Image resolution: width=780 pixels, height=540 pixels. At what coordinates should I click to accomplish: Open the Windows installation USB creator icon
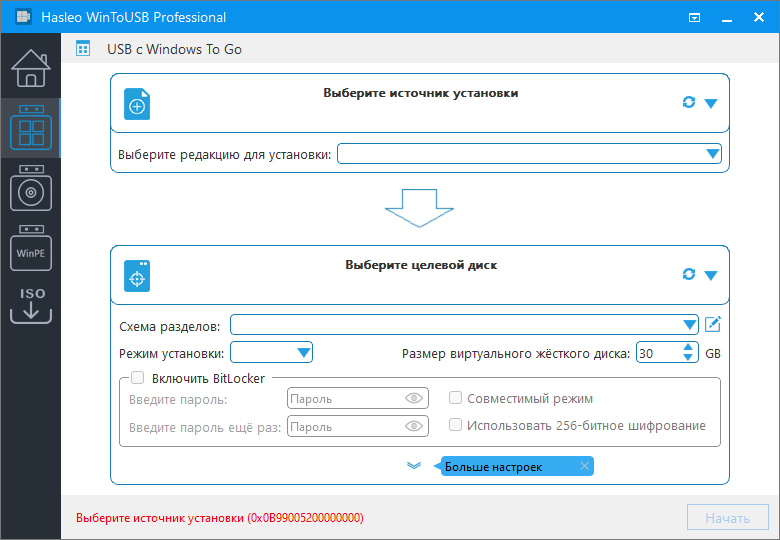31,188
